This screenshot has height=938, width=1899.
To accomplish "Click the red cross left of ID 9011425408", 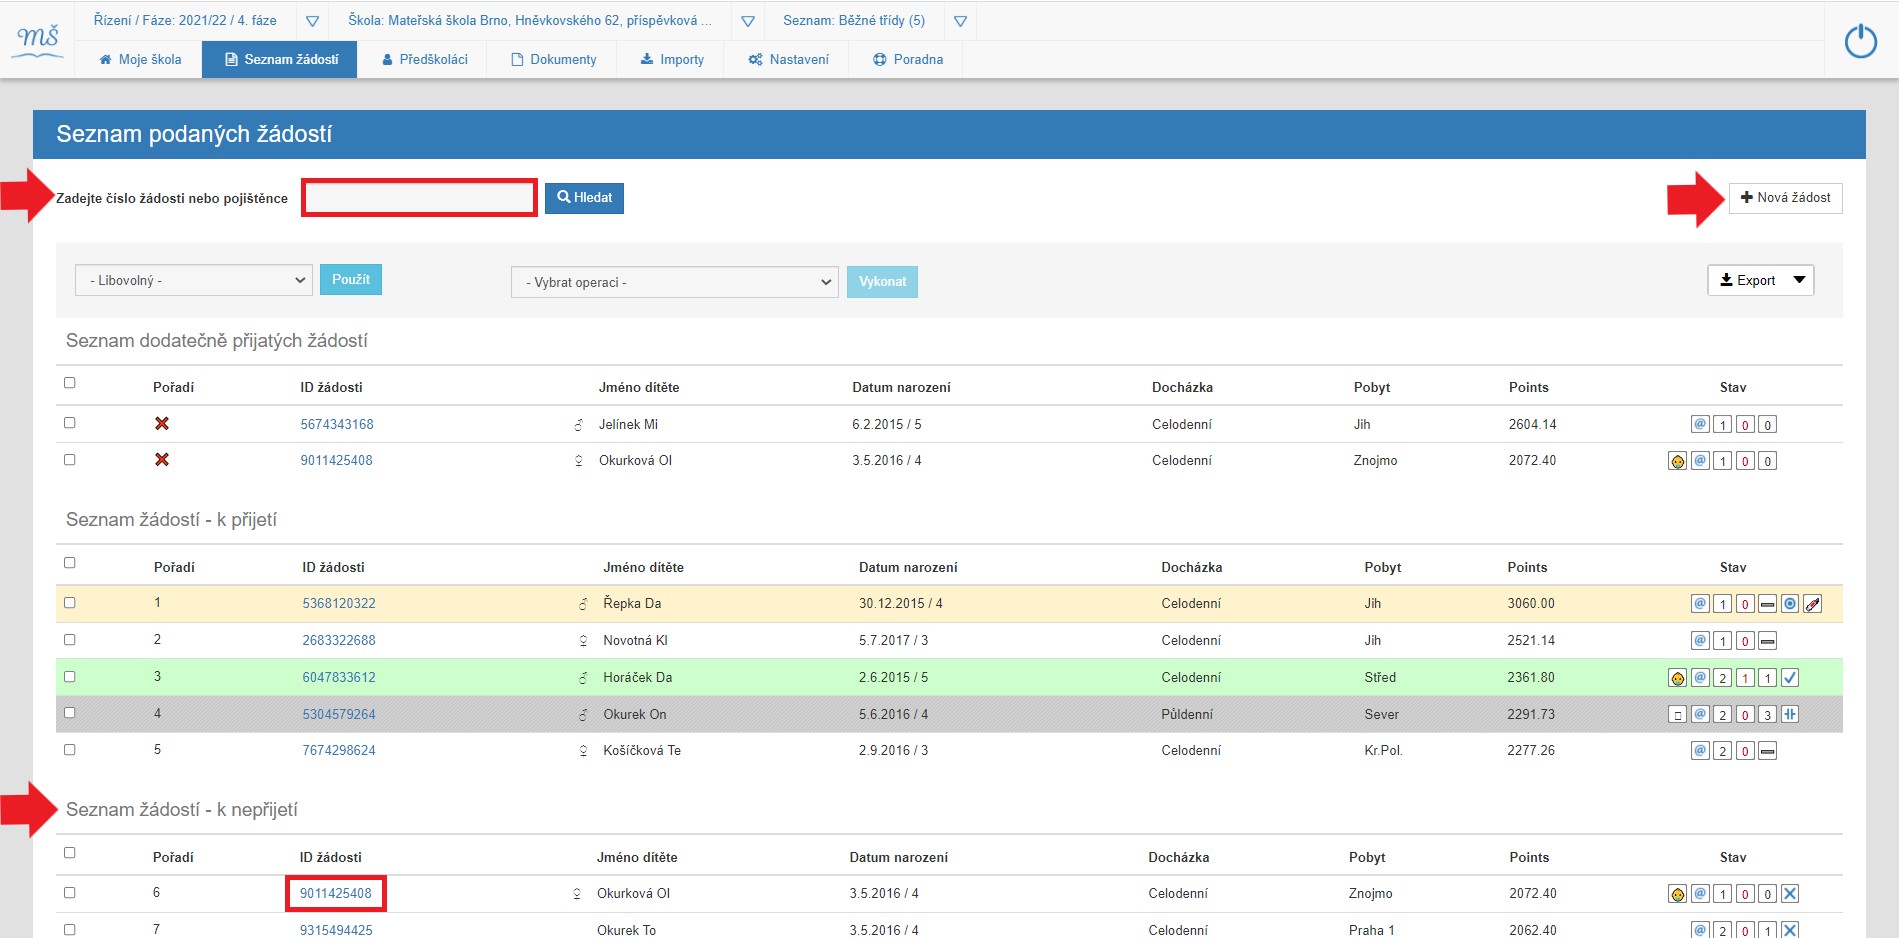I will 162,460.
